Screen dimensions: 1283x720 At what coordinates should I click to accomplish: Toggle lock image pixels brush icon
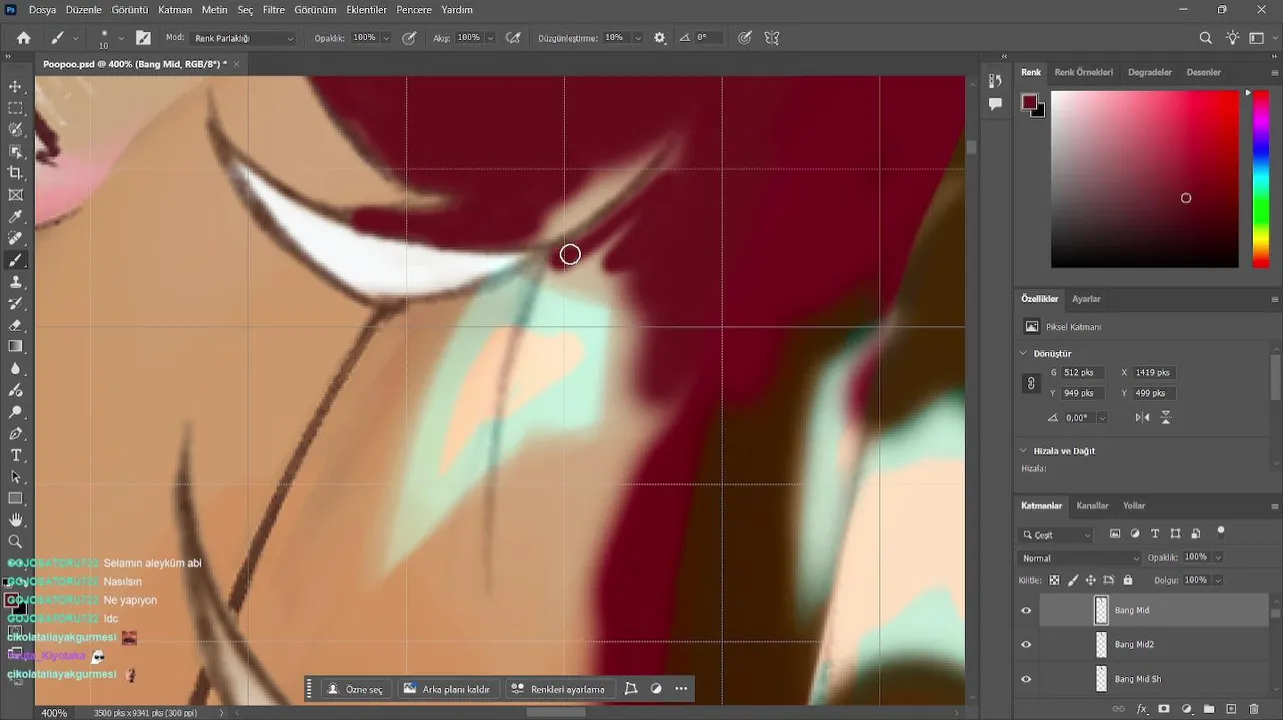tap(1073, 580)
